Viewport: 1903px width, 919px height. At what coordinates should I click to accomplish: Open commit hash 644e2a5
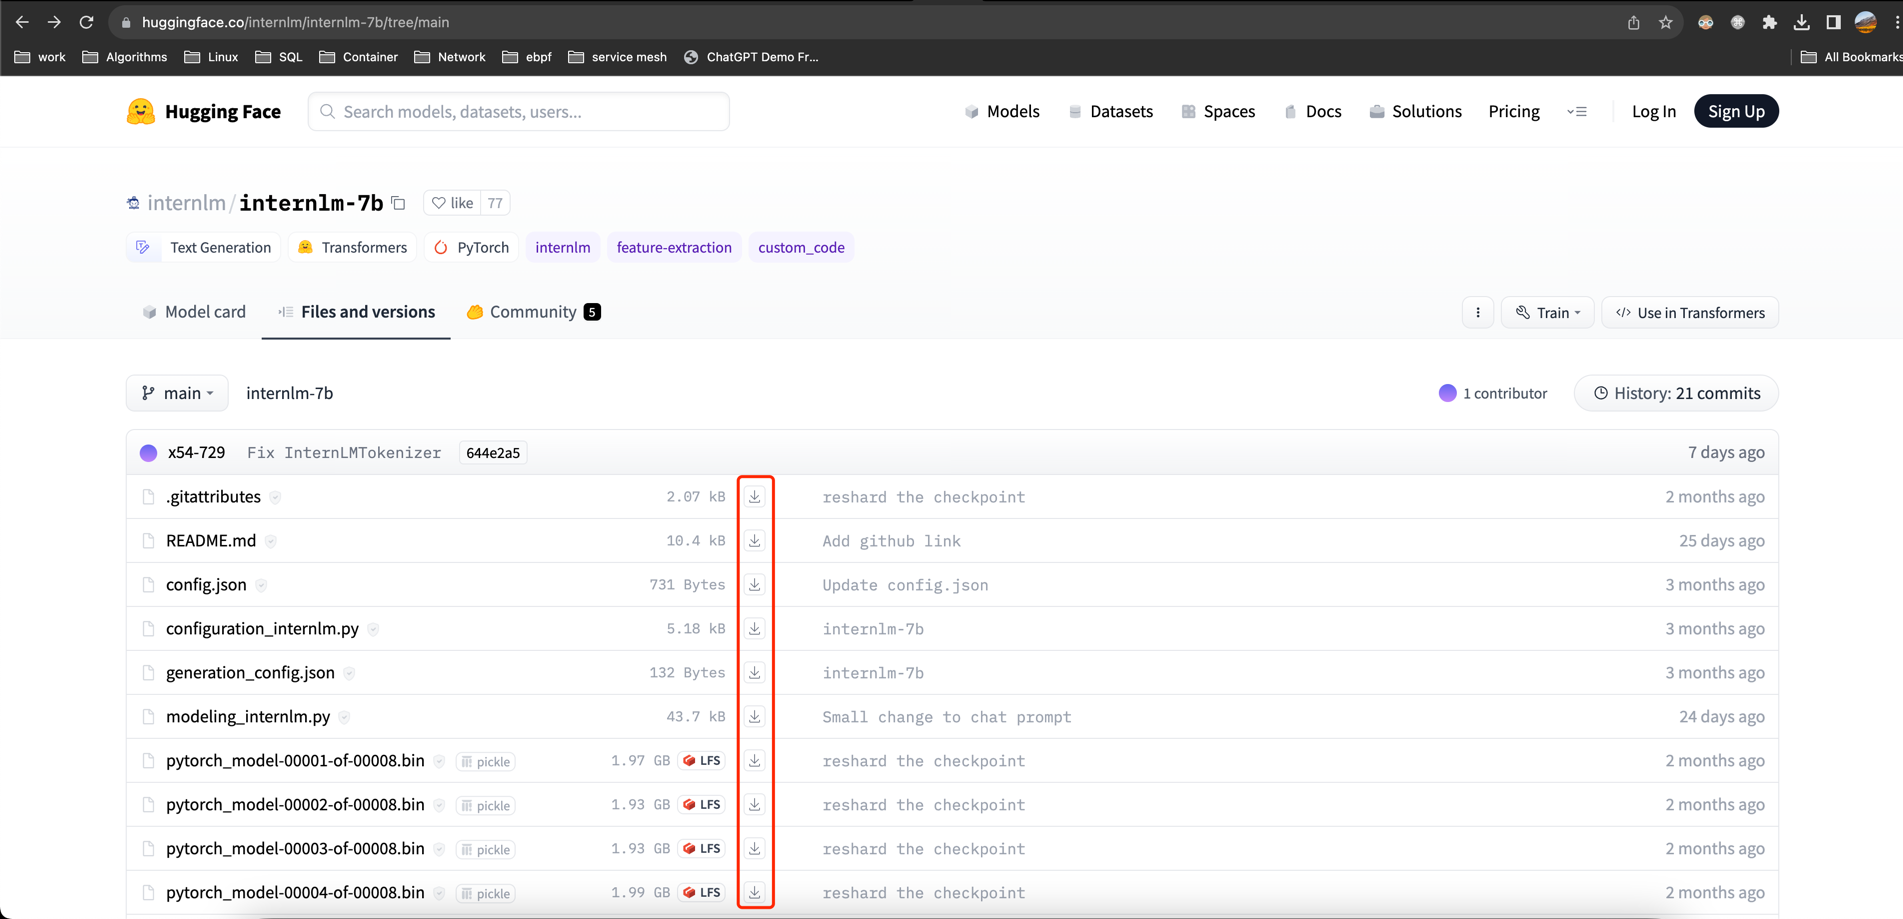tap(493, 453)
